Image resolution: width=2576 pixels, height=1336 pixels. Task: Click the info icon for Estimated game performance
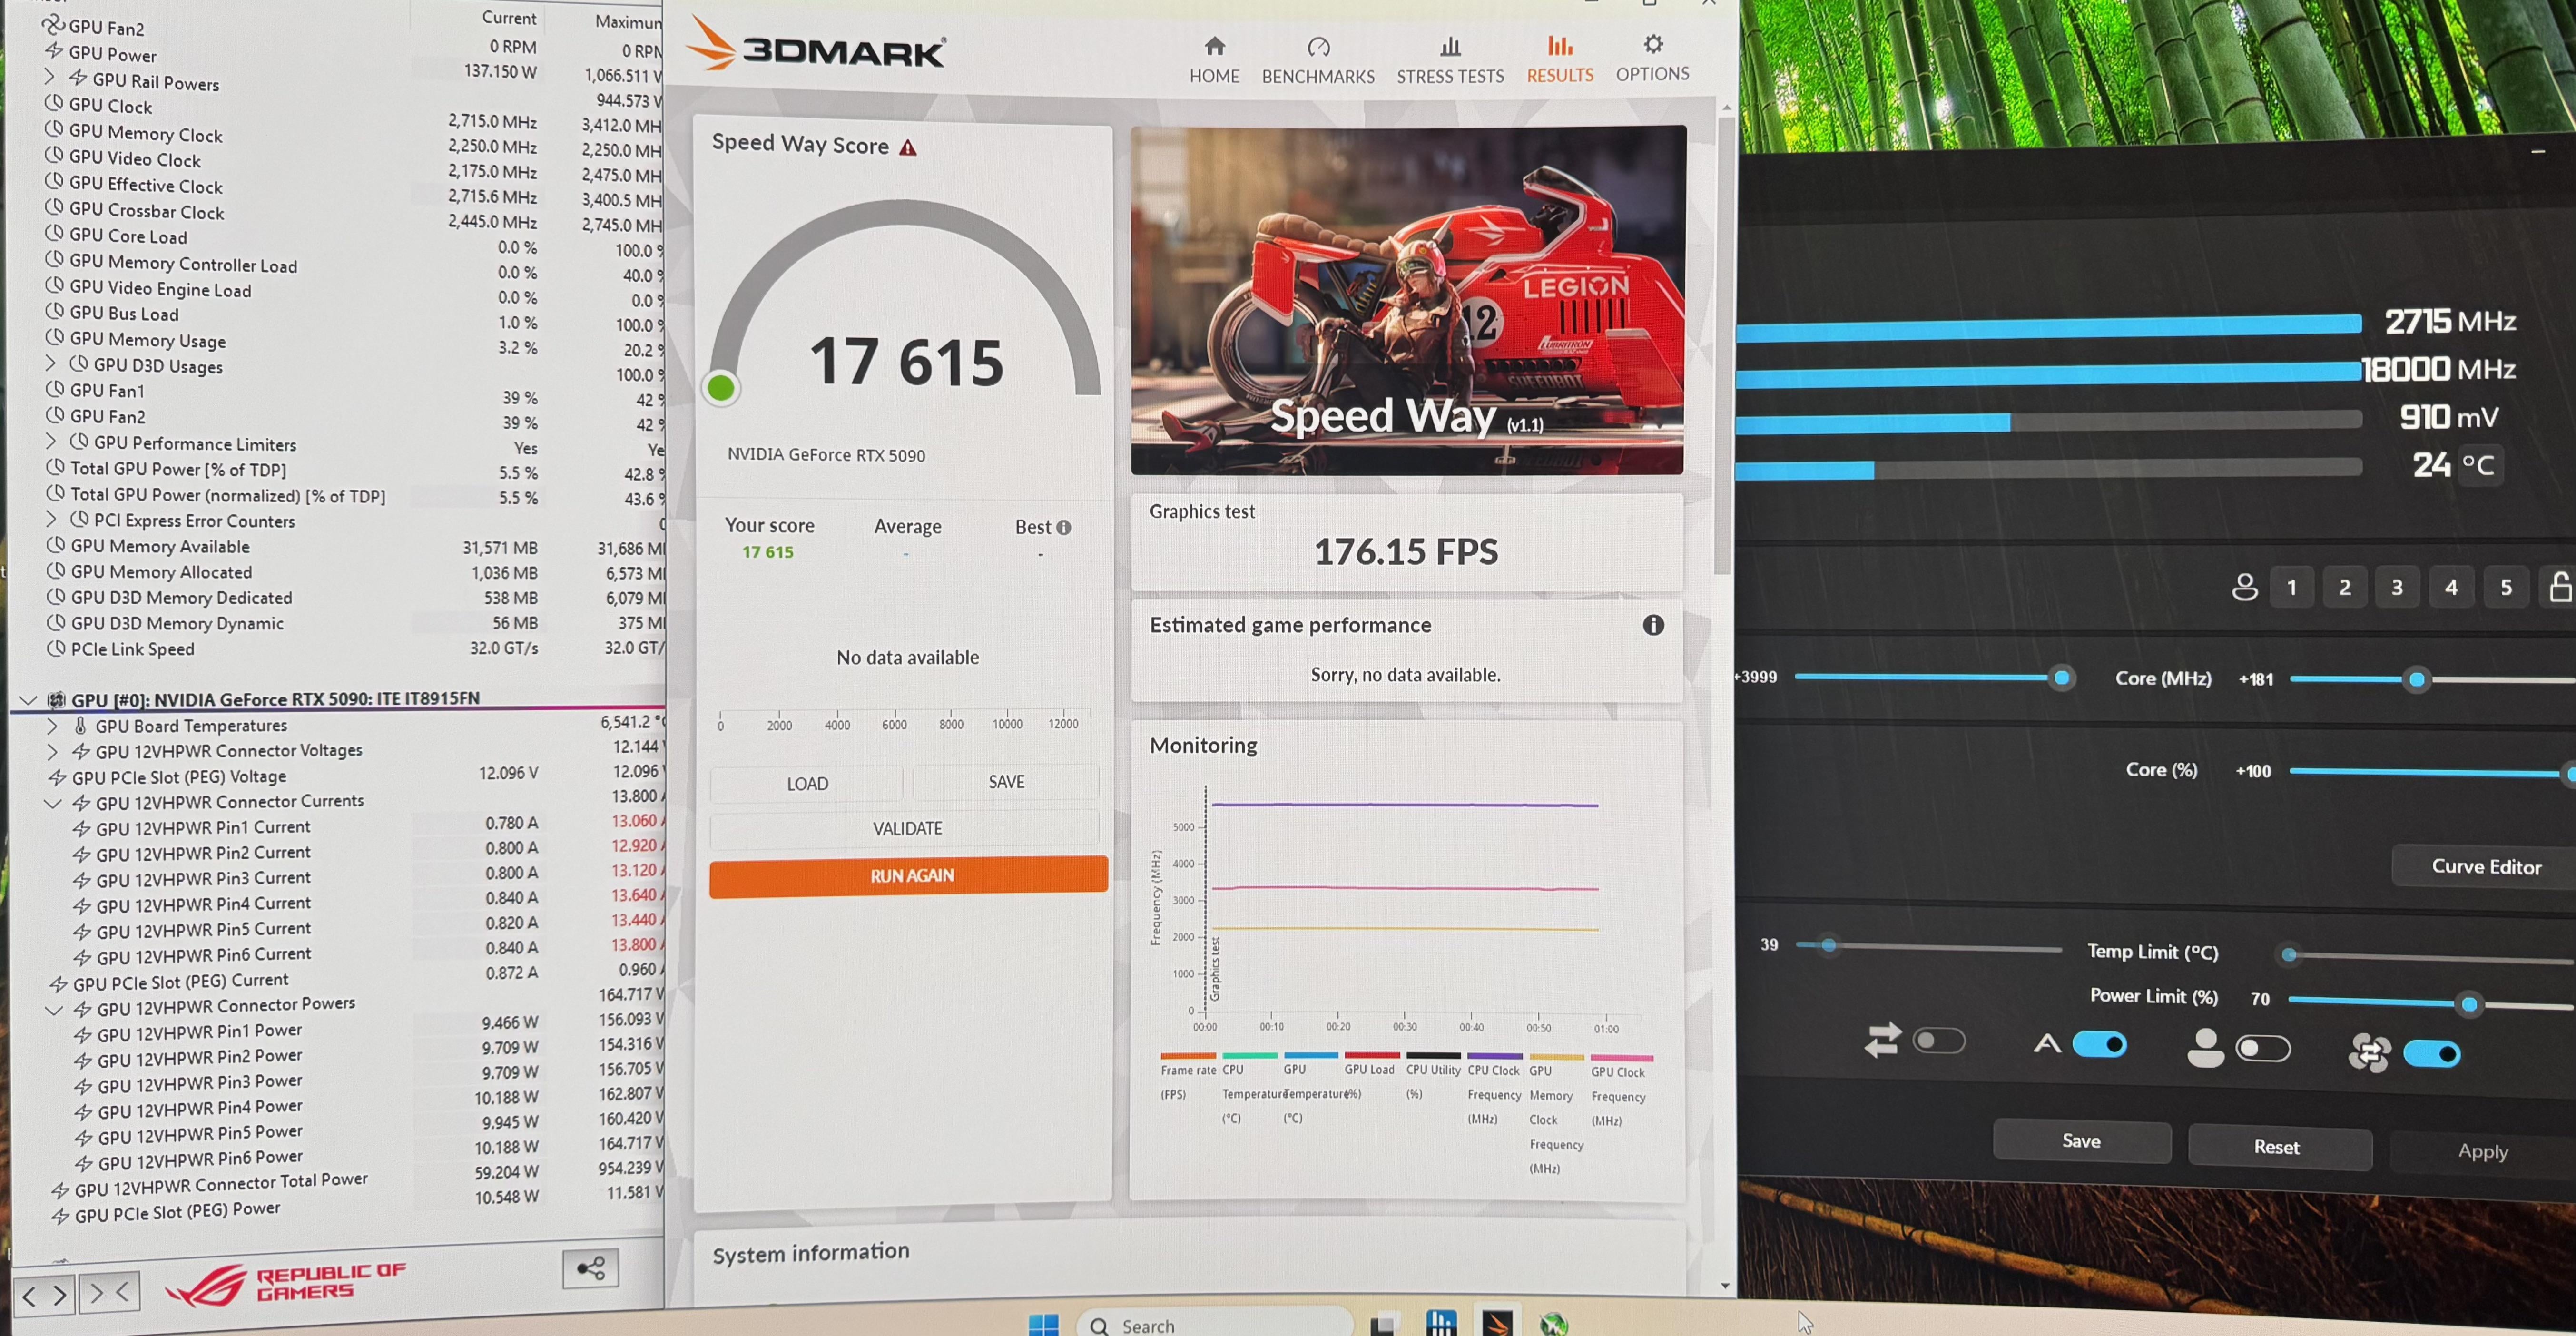[1653, 625]
